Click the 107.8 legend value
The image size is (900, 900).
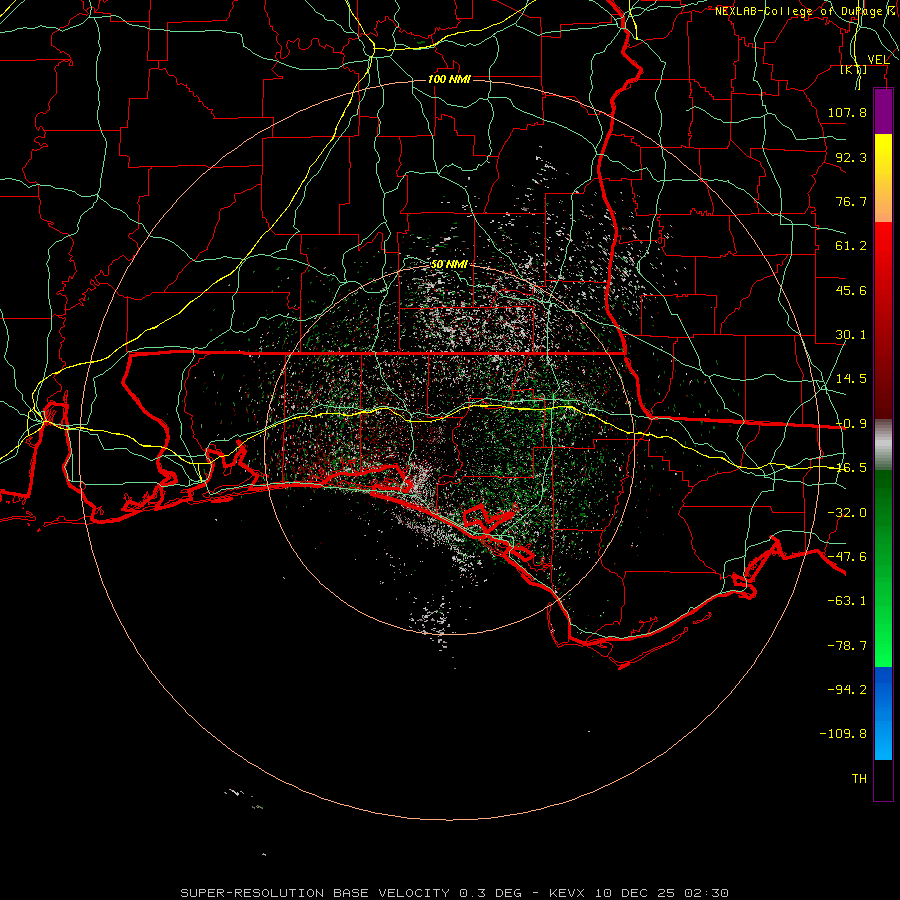point(847,112)
